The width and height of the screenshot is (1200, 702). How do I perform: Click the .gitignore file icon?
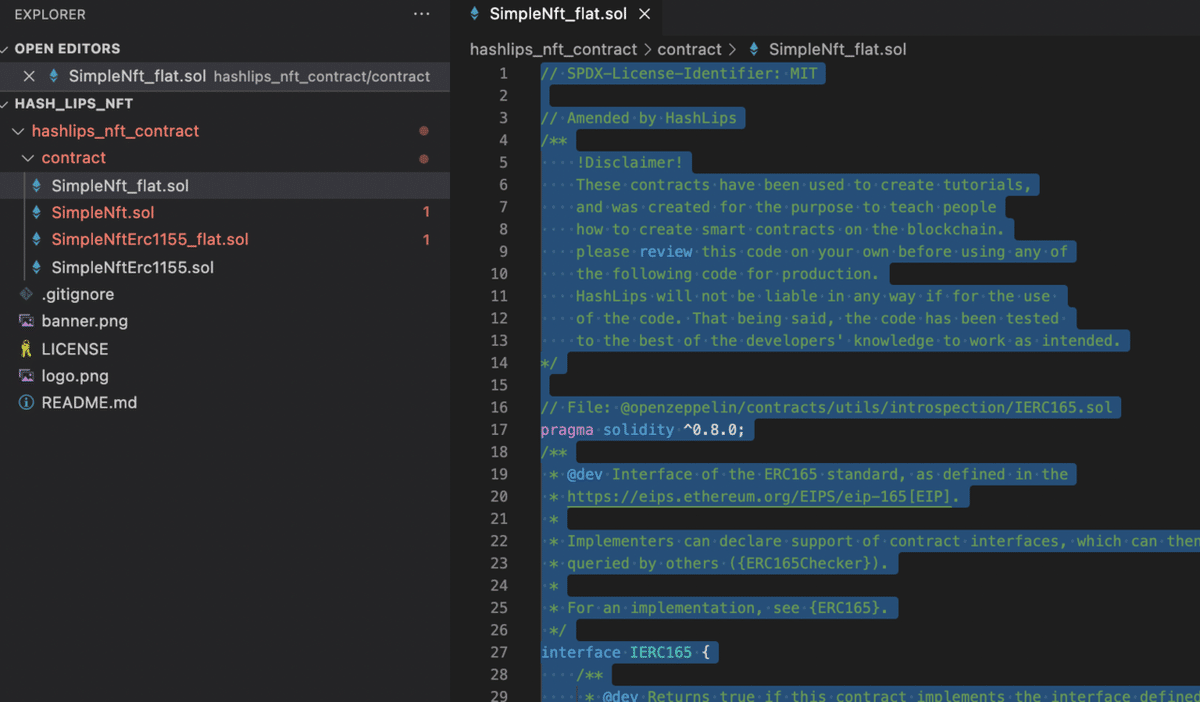26,294
